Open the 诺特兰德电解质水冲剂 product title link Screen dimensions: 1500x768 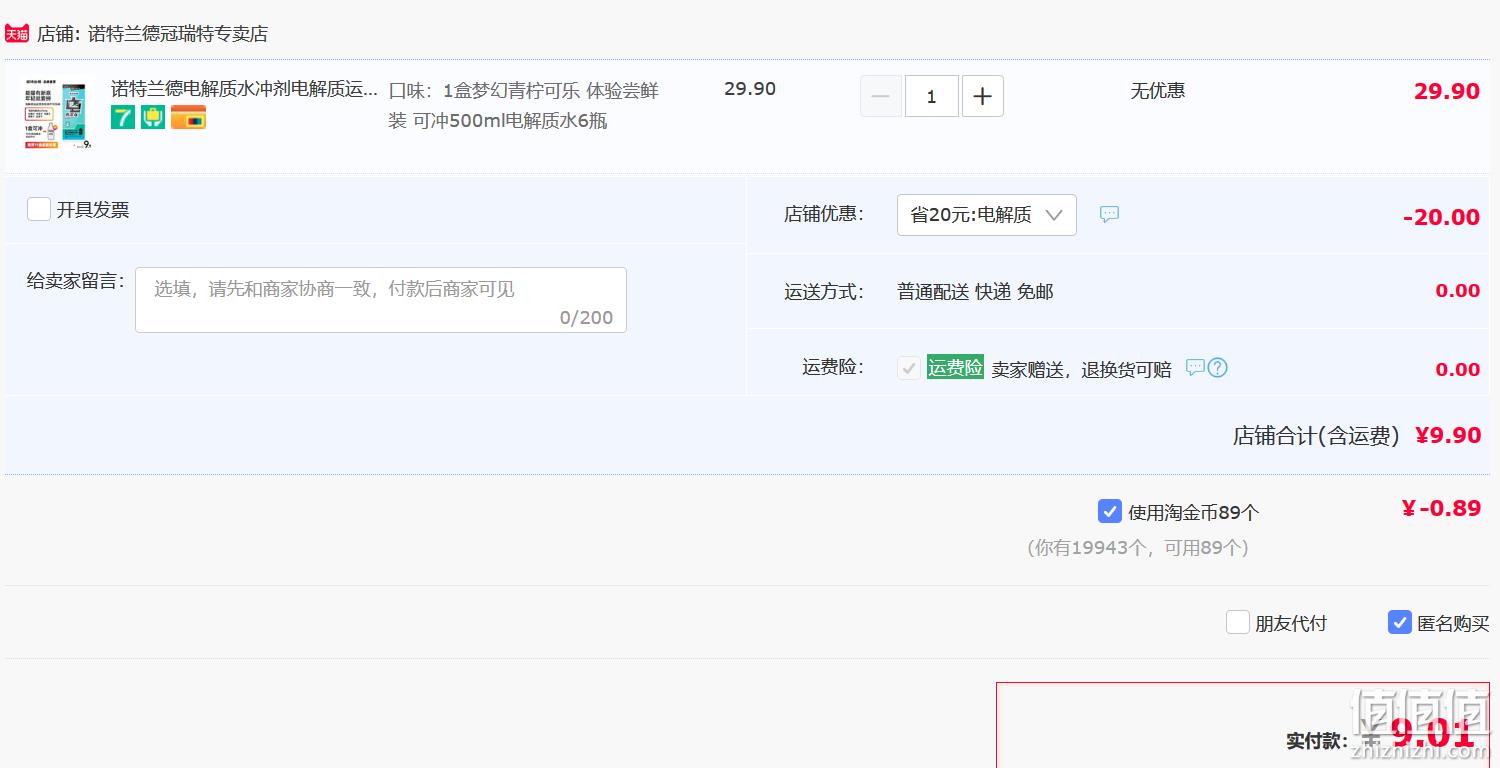[244, 89]
